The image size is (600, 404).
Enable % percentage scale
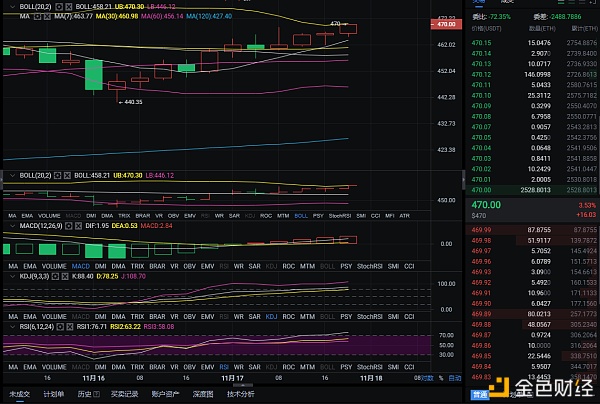click(441, 378)
